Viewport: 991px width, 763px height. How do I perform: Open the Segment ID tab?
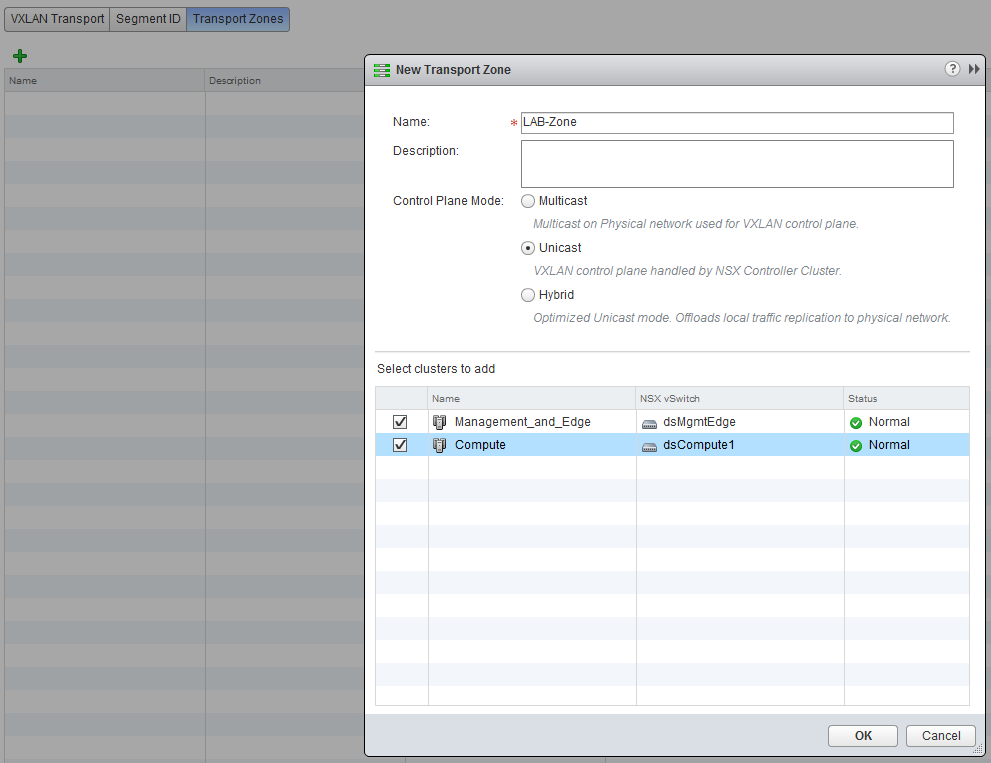(x=148, y=19)
